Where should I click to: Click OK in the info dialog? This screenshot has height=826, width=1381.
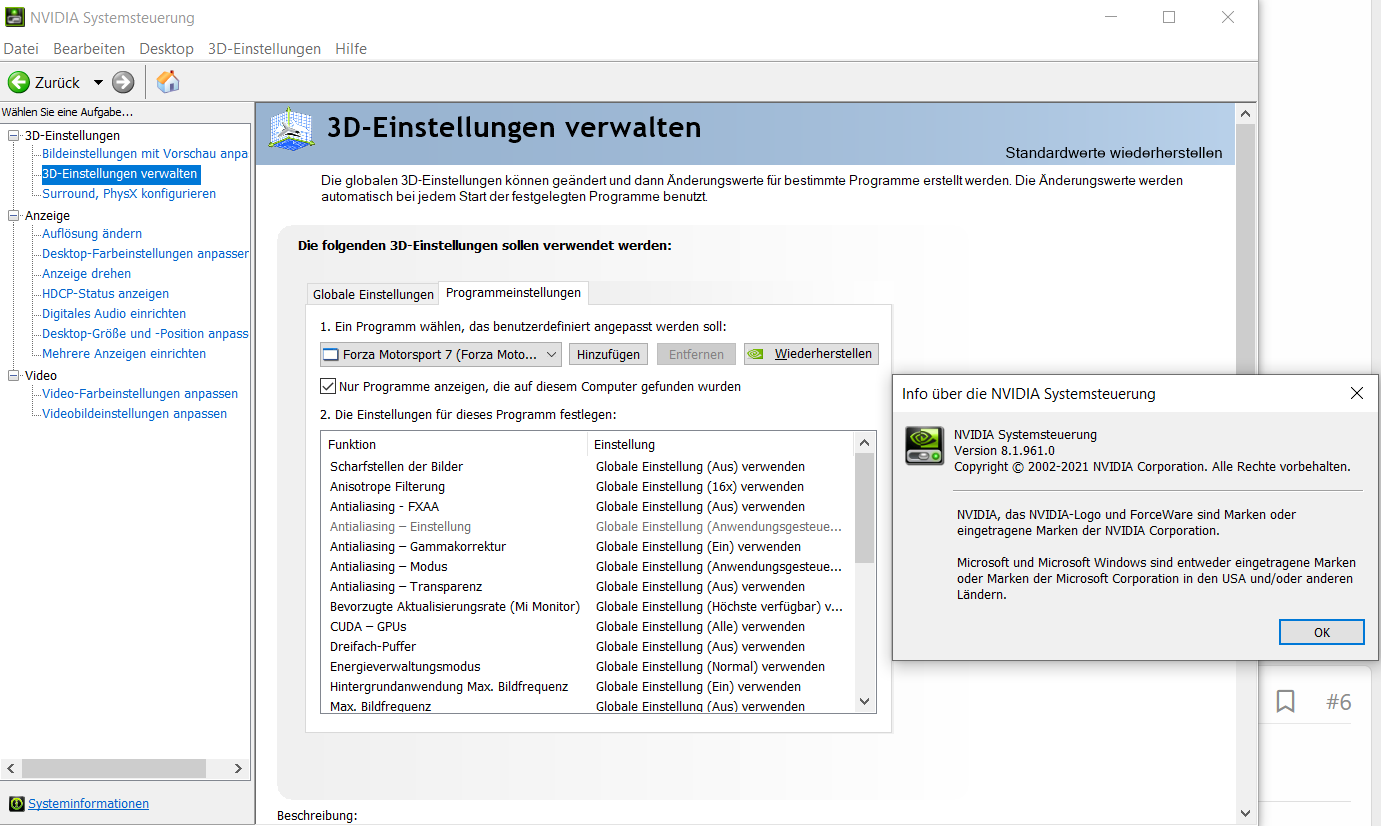click(1321, 632)
